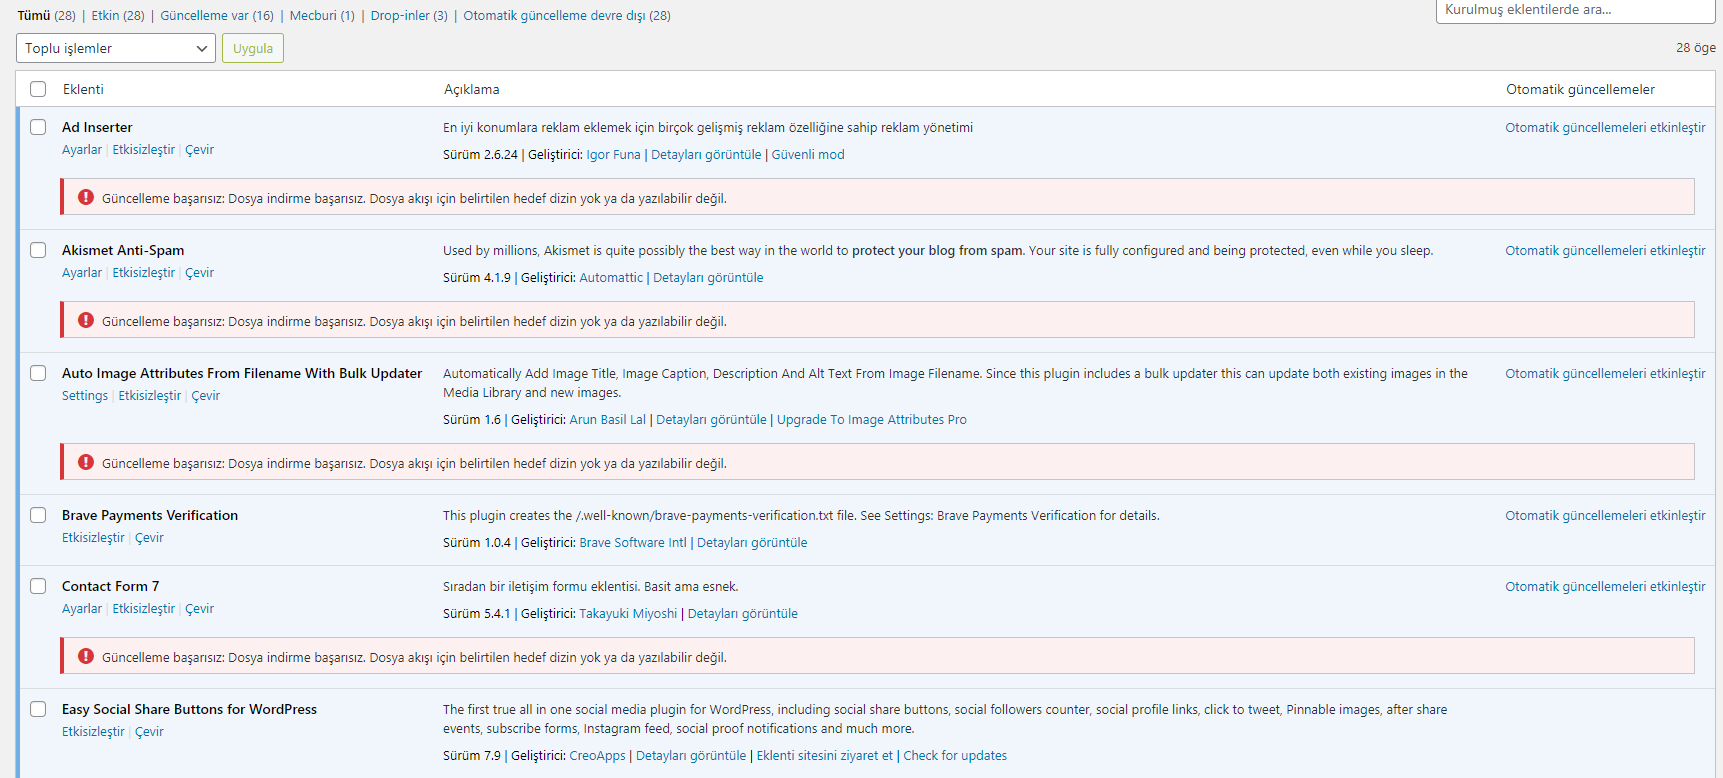Open Güvenli mod link for Ad Inserter
Screen dimensions: 1723x778
(808, 155)
